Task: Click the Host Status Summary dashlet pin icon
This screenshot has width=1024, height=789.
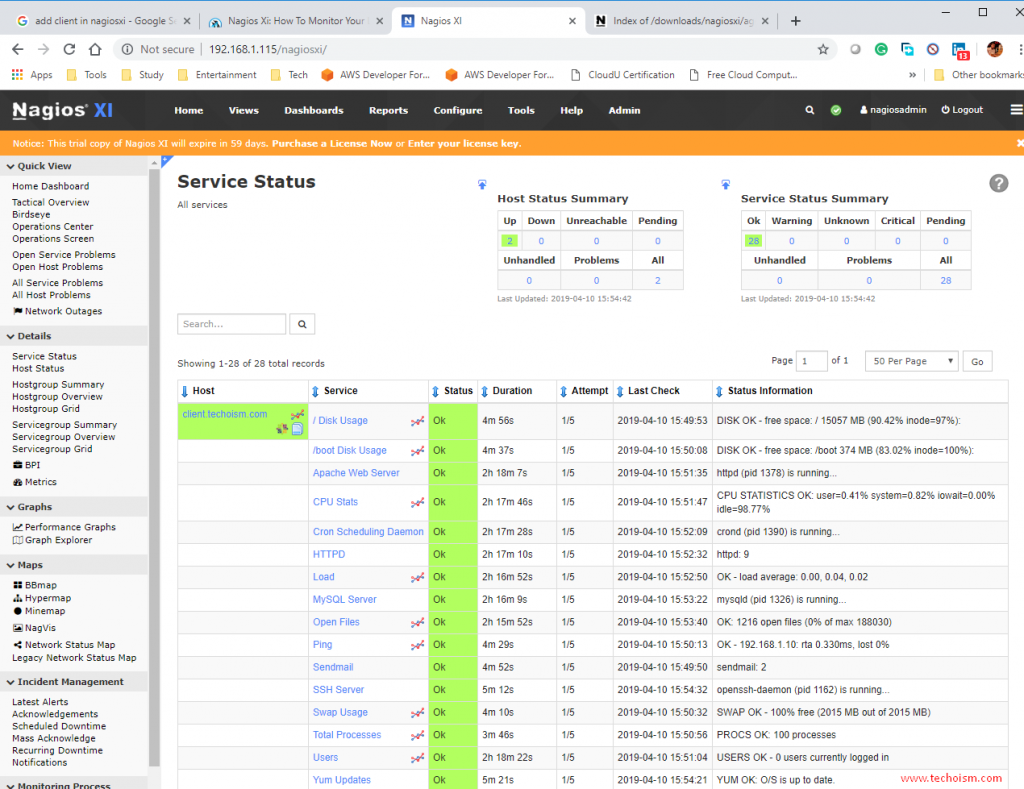Action: [x=482, y=185]
